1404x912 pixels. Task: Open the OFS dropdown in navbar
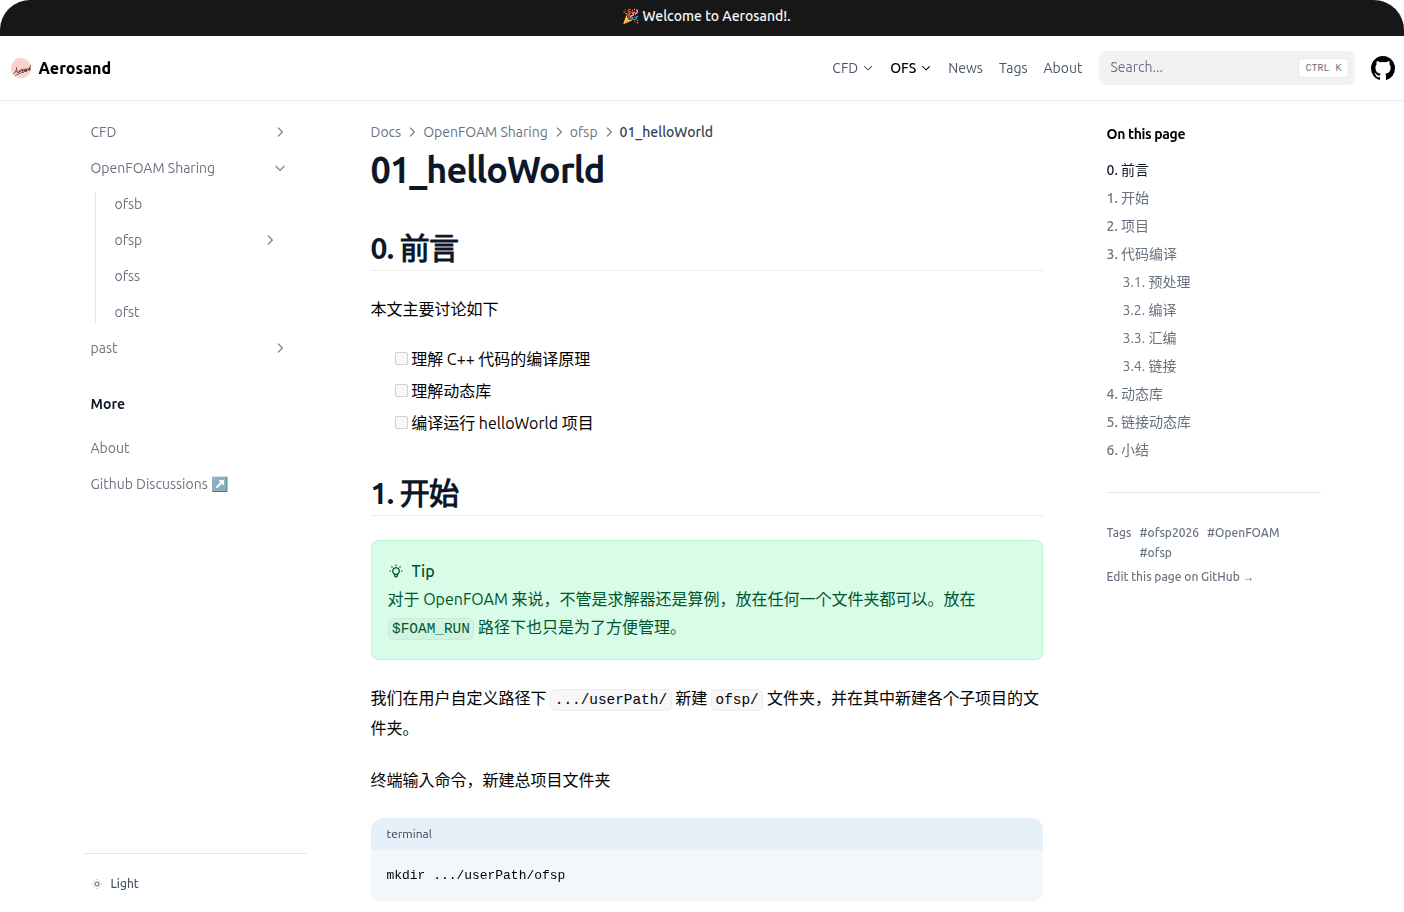[910, 68]
